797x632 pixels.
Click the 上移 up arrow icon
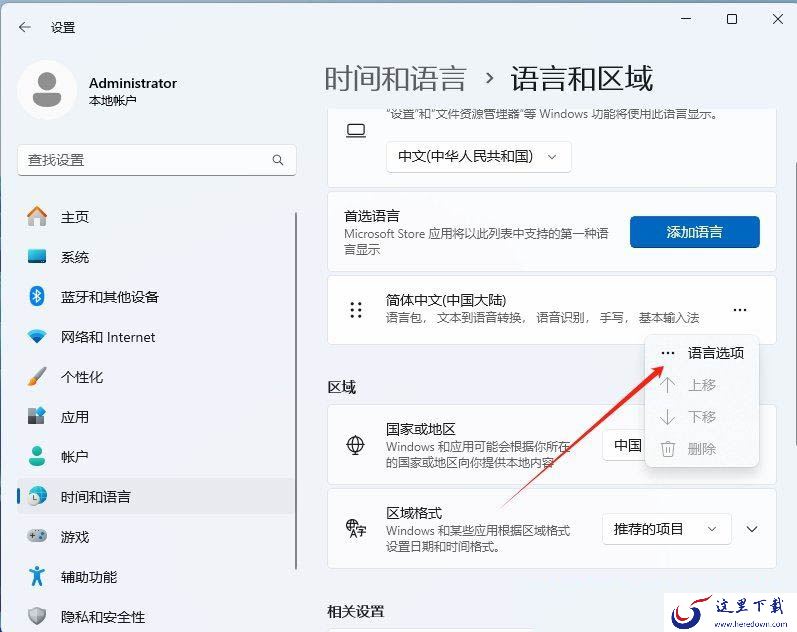tap(667, 385)
